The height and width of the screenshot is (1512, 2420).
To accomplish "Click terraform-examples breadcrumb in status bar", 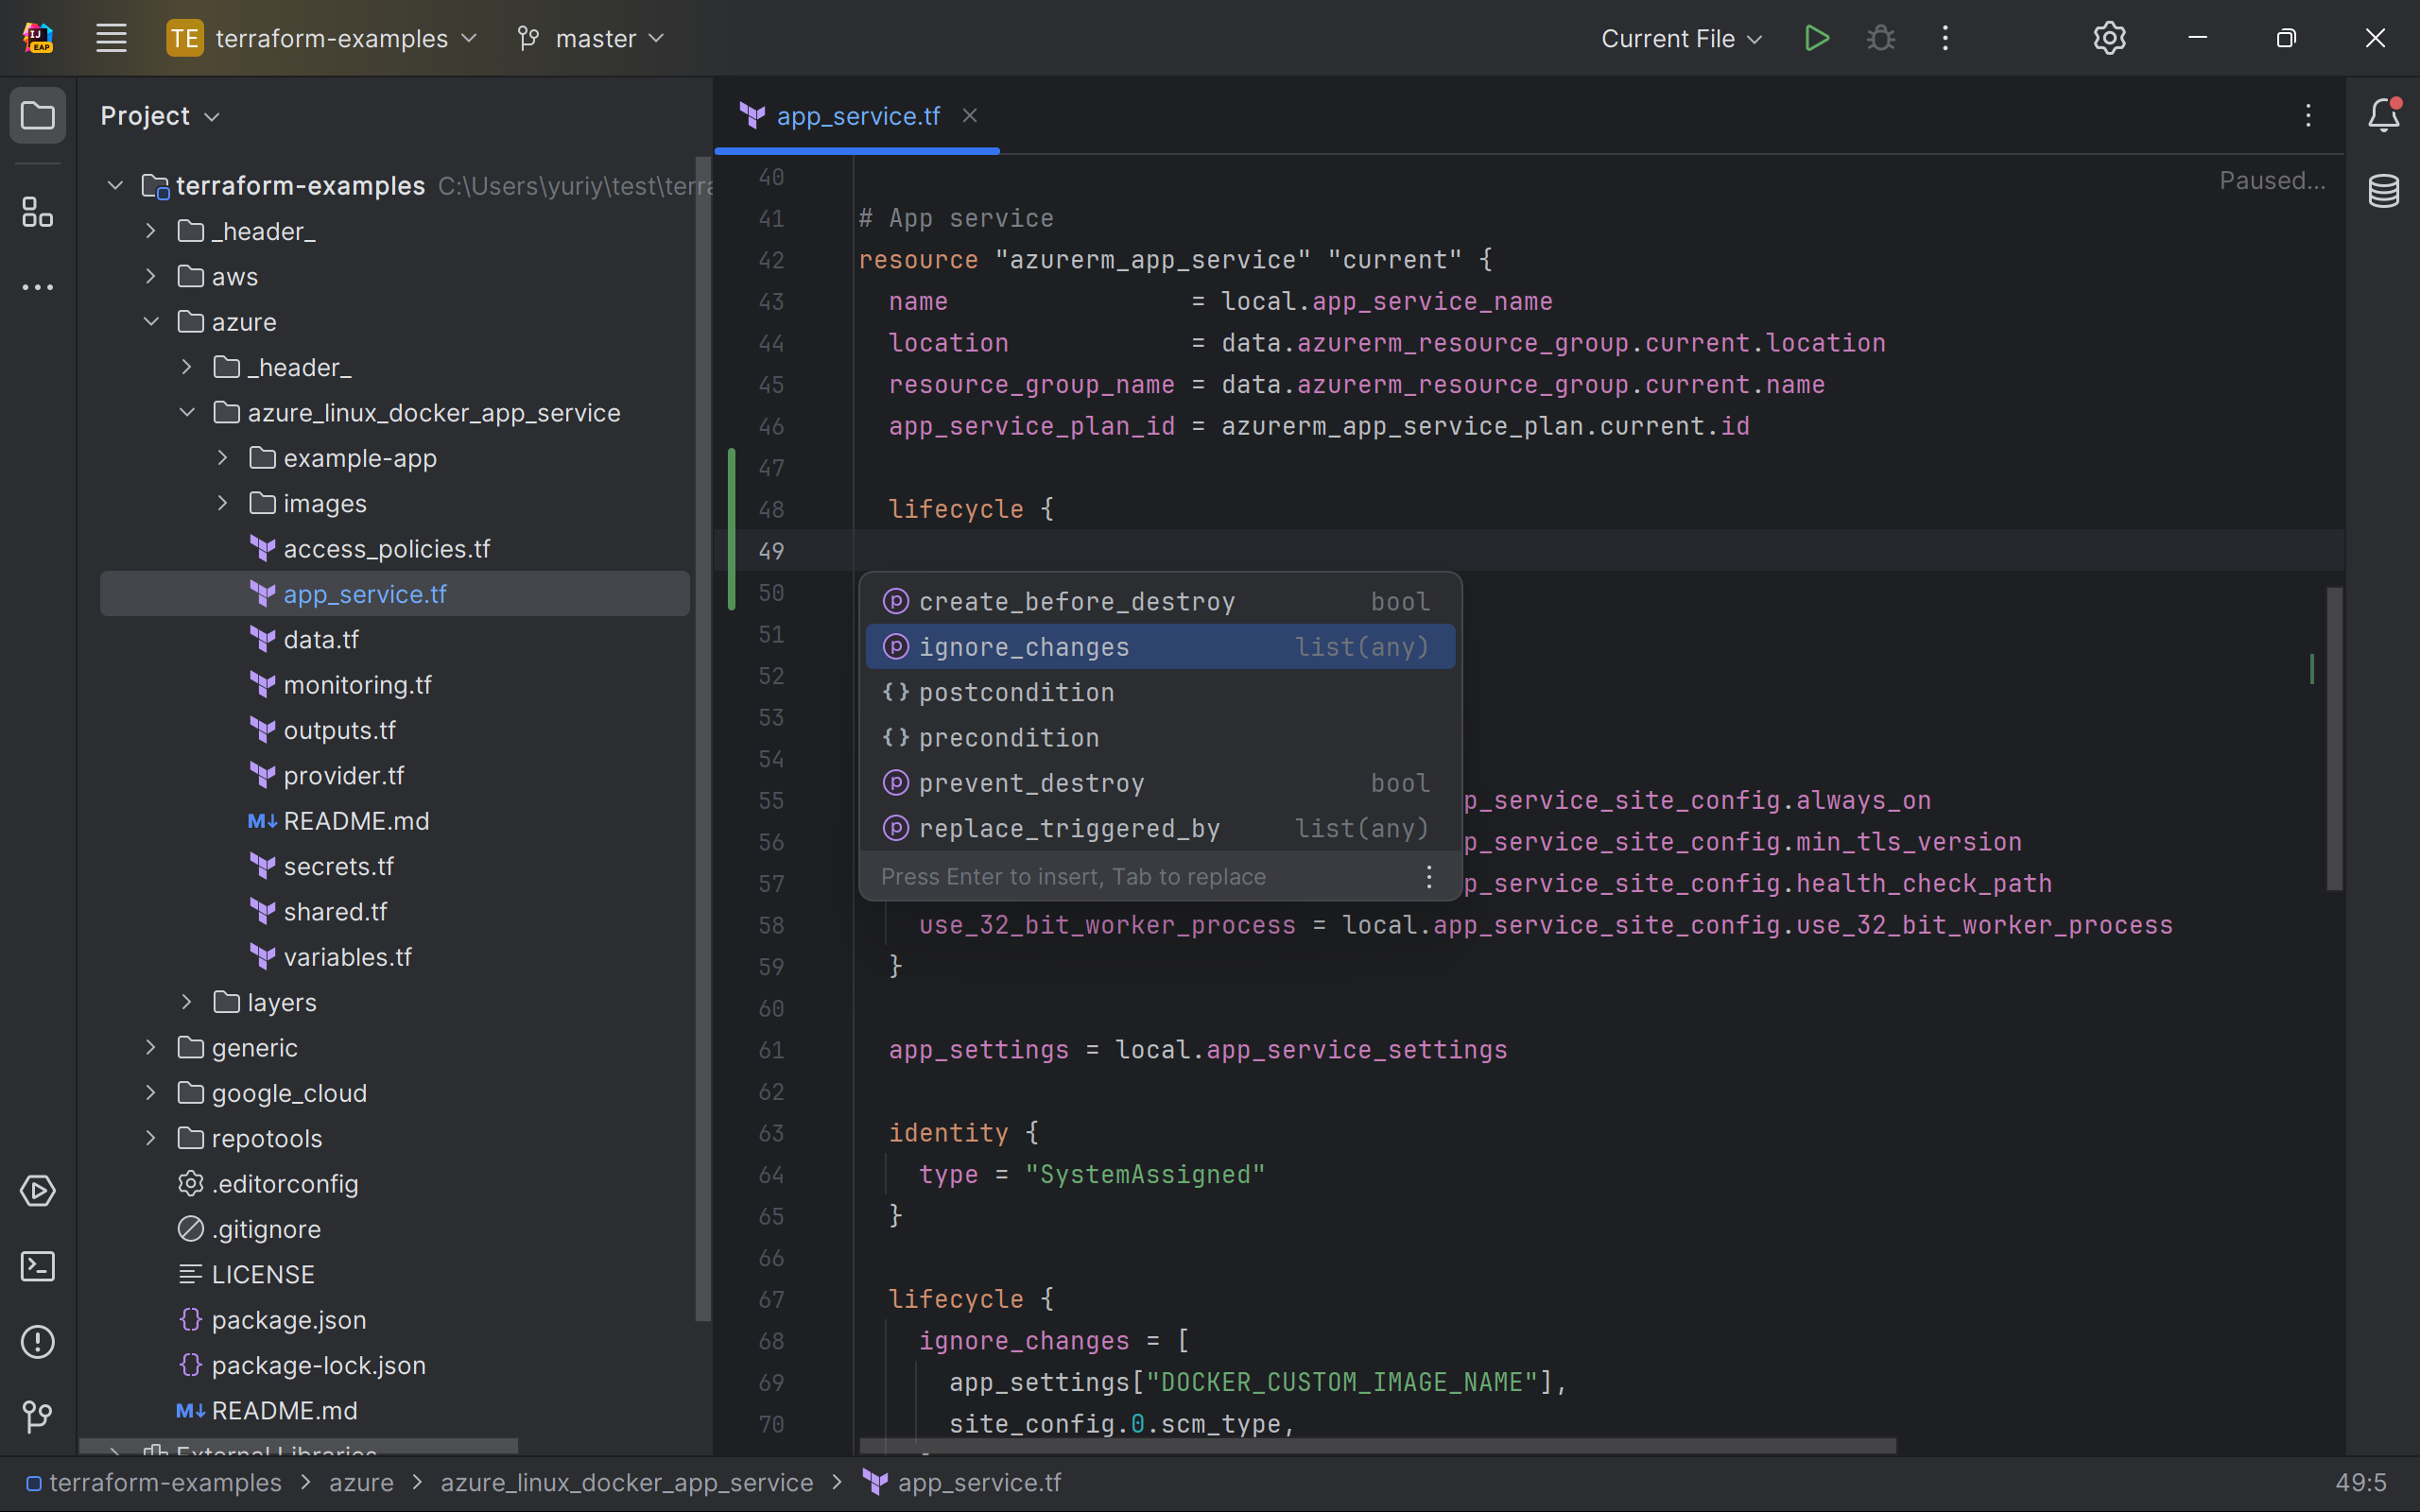I will [154, 1482].
